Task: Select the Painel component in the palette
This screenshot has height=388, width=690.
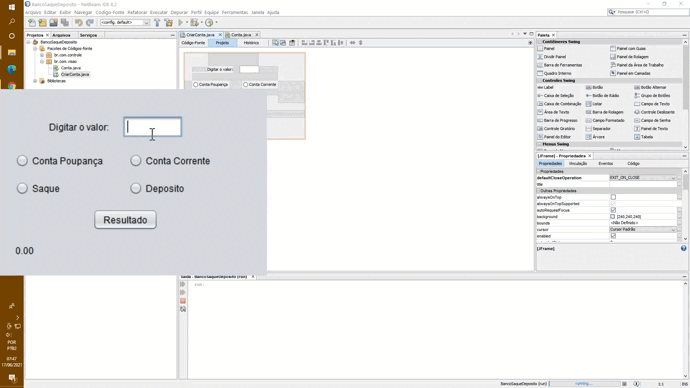Action: (x=546, y=48)
